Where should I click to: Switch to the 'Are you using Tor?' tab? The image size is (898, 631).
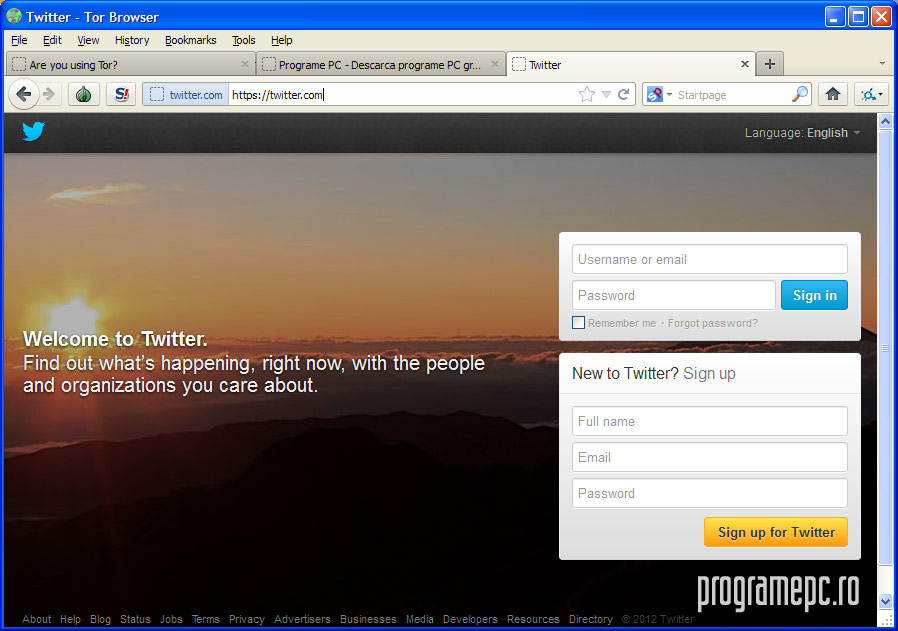(x=131, y=64)
